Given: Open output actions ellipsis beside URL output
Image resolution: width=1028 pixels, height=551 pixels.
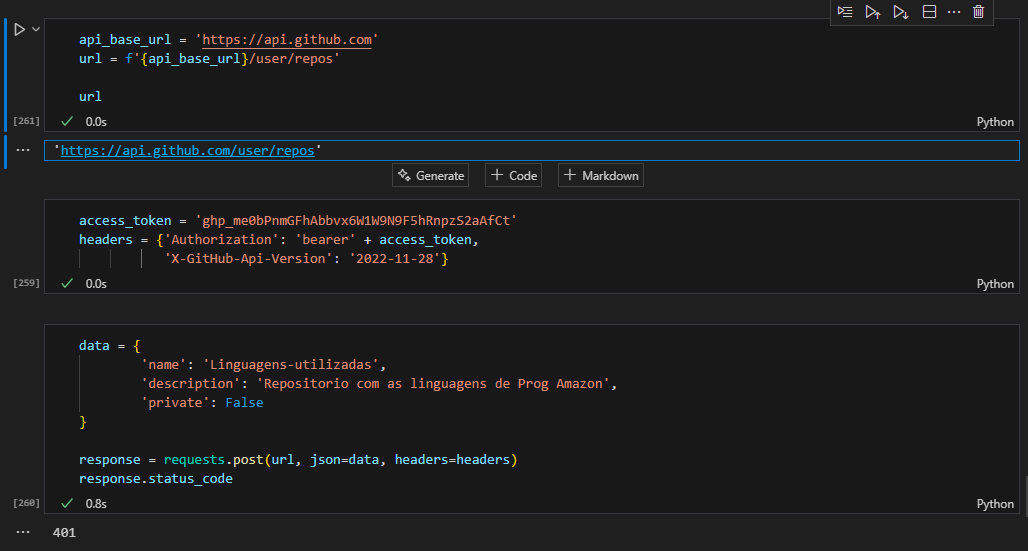Looking at the screenshot, I should (23, 150).
